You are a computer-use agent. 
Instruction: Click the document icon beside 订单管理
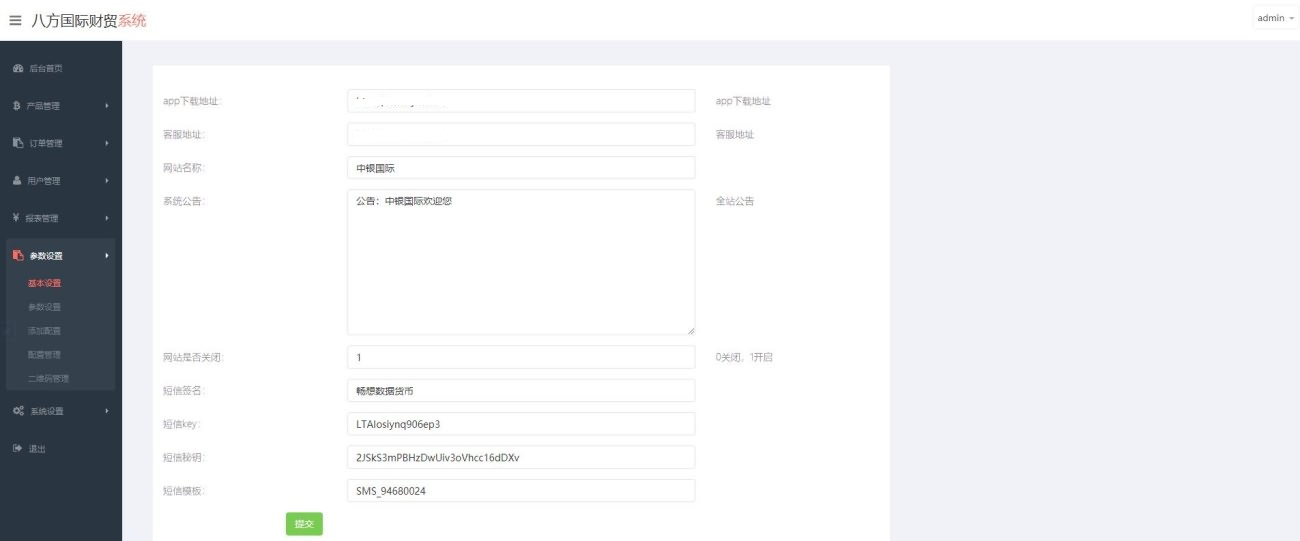17,143
